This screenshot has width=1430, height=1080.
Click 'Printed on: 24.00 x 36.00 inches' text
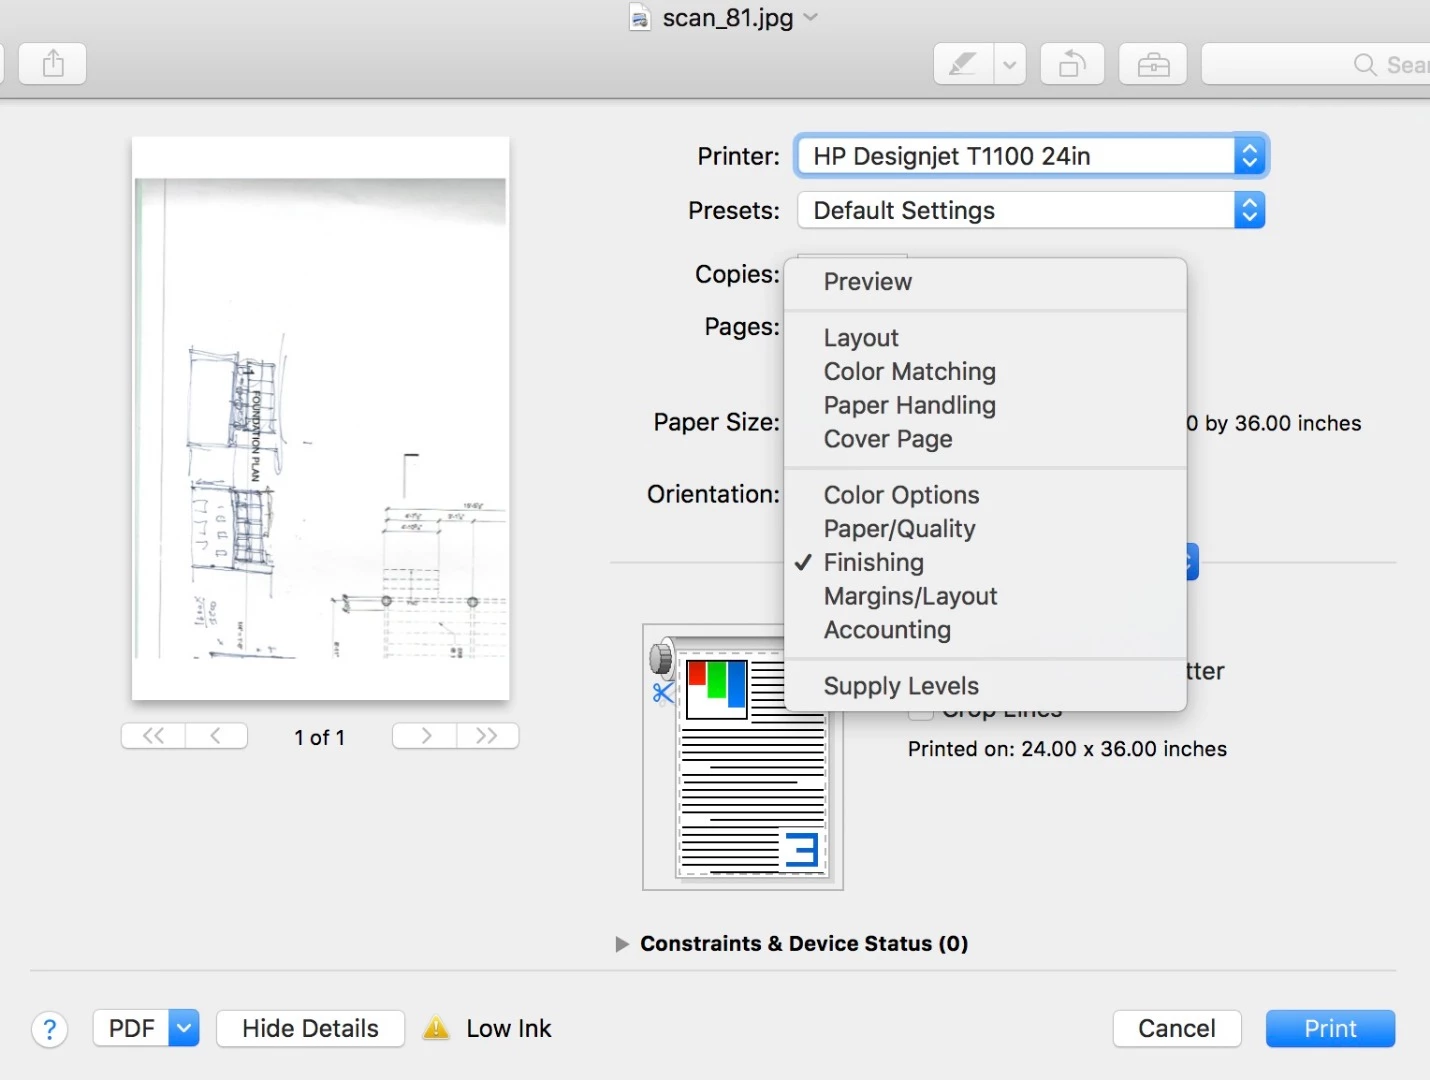(1067, 749)
